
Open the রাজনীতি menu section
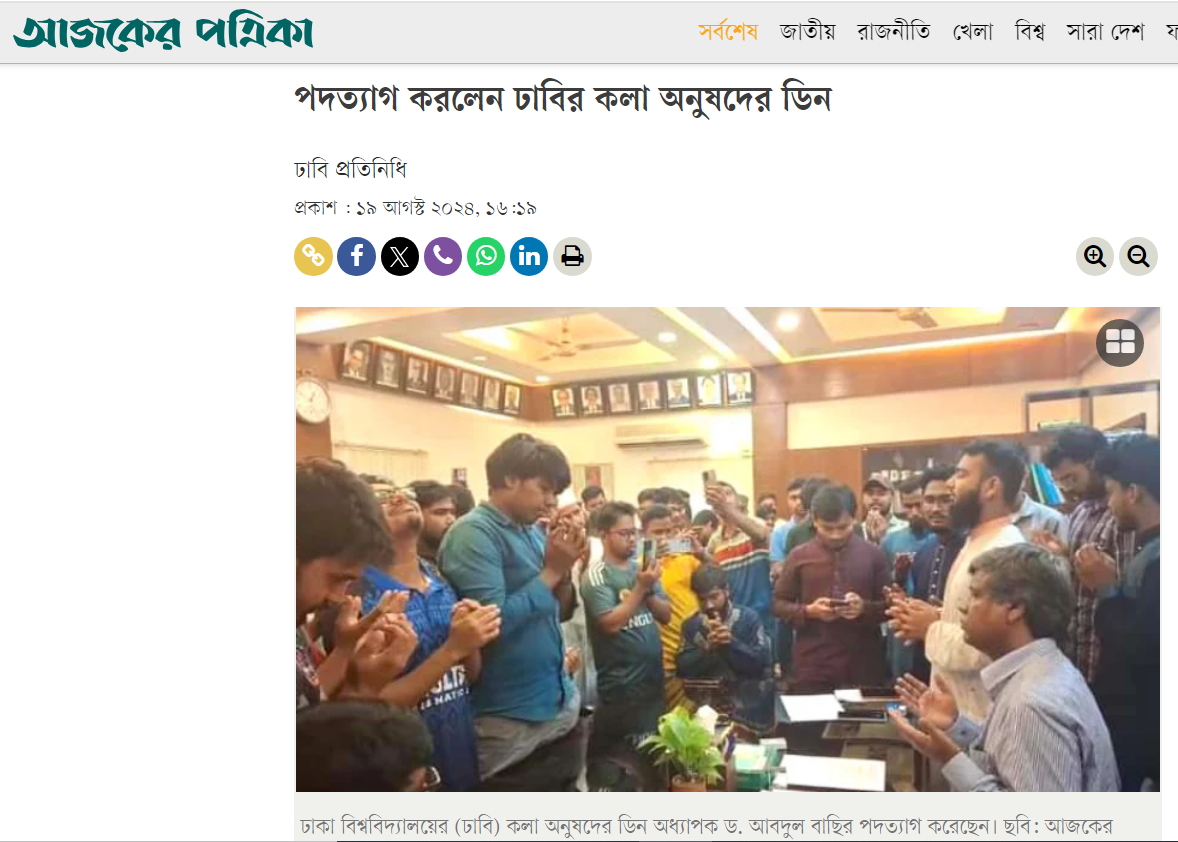pos(894,32)
